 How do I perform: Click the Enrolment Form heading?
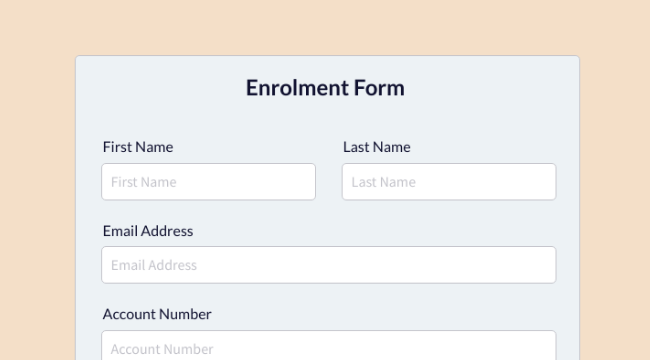[x=325, y=88]
